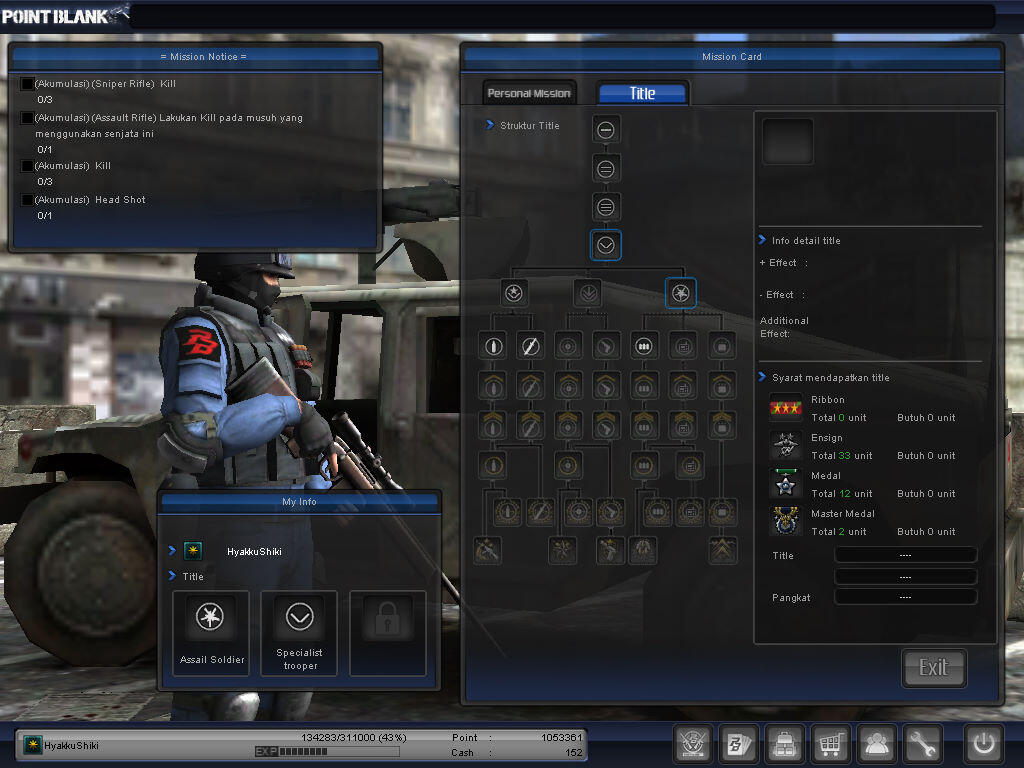This screenshot has height=768, width=1024.
Task: Click the Mission Card panel header
Action: pos(731,57)
